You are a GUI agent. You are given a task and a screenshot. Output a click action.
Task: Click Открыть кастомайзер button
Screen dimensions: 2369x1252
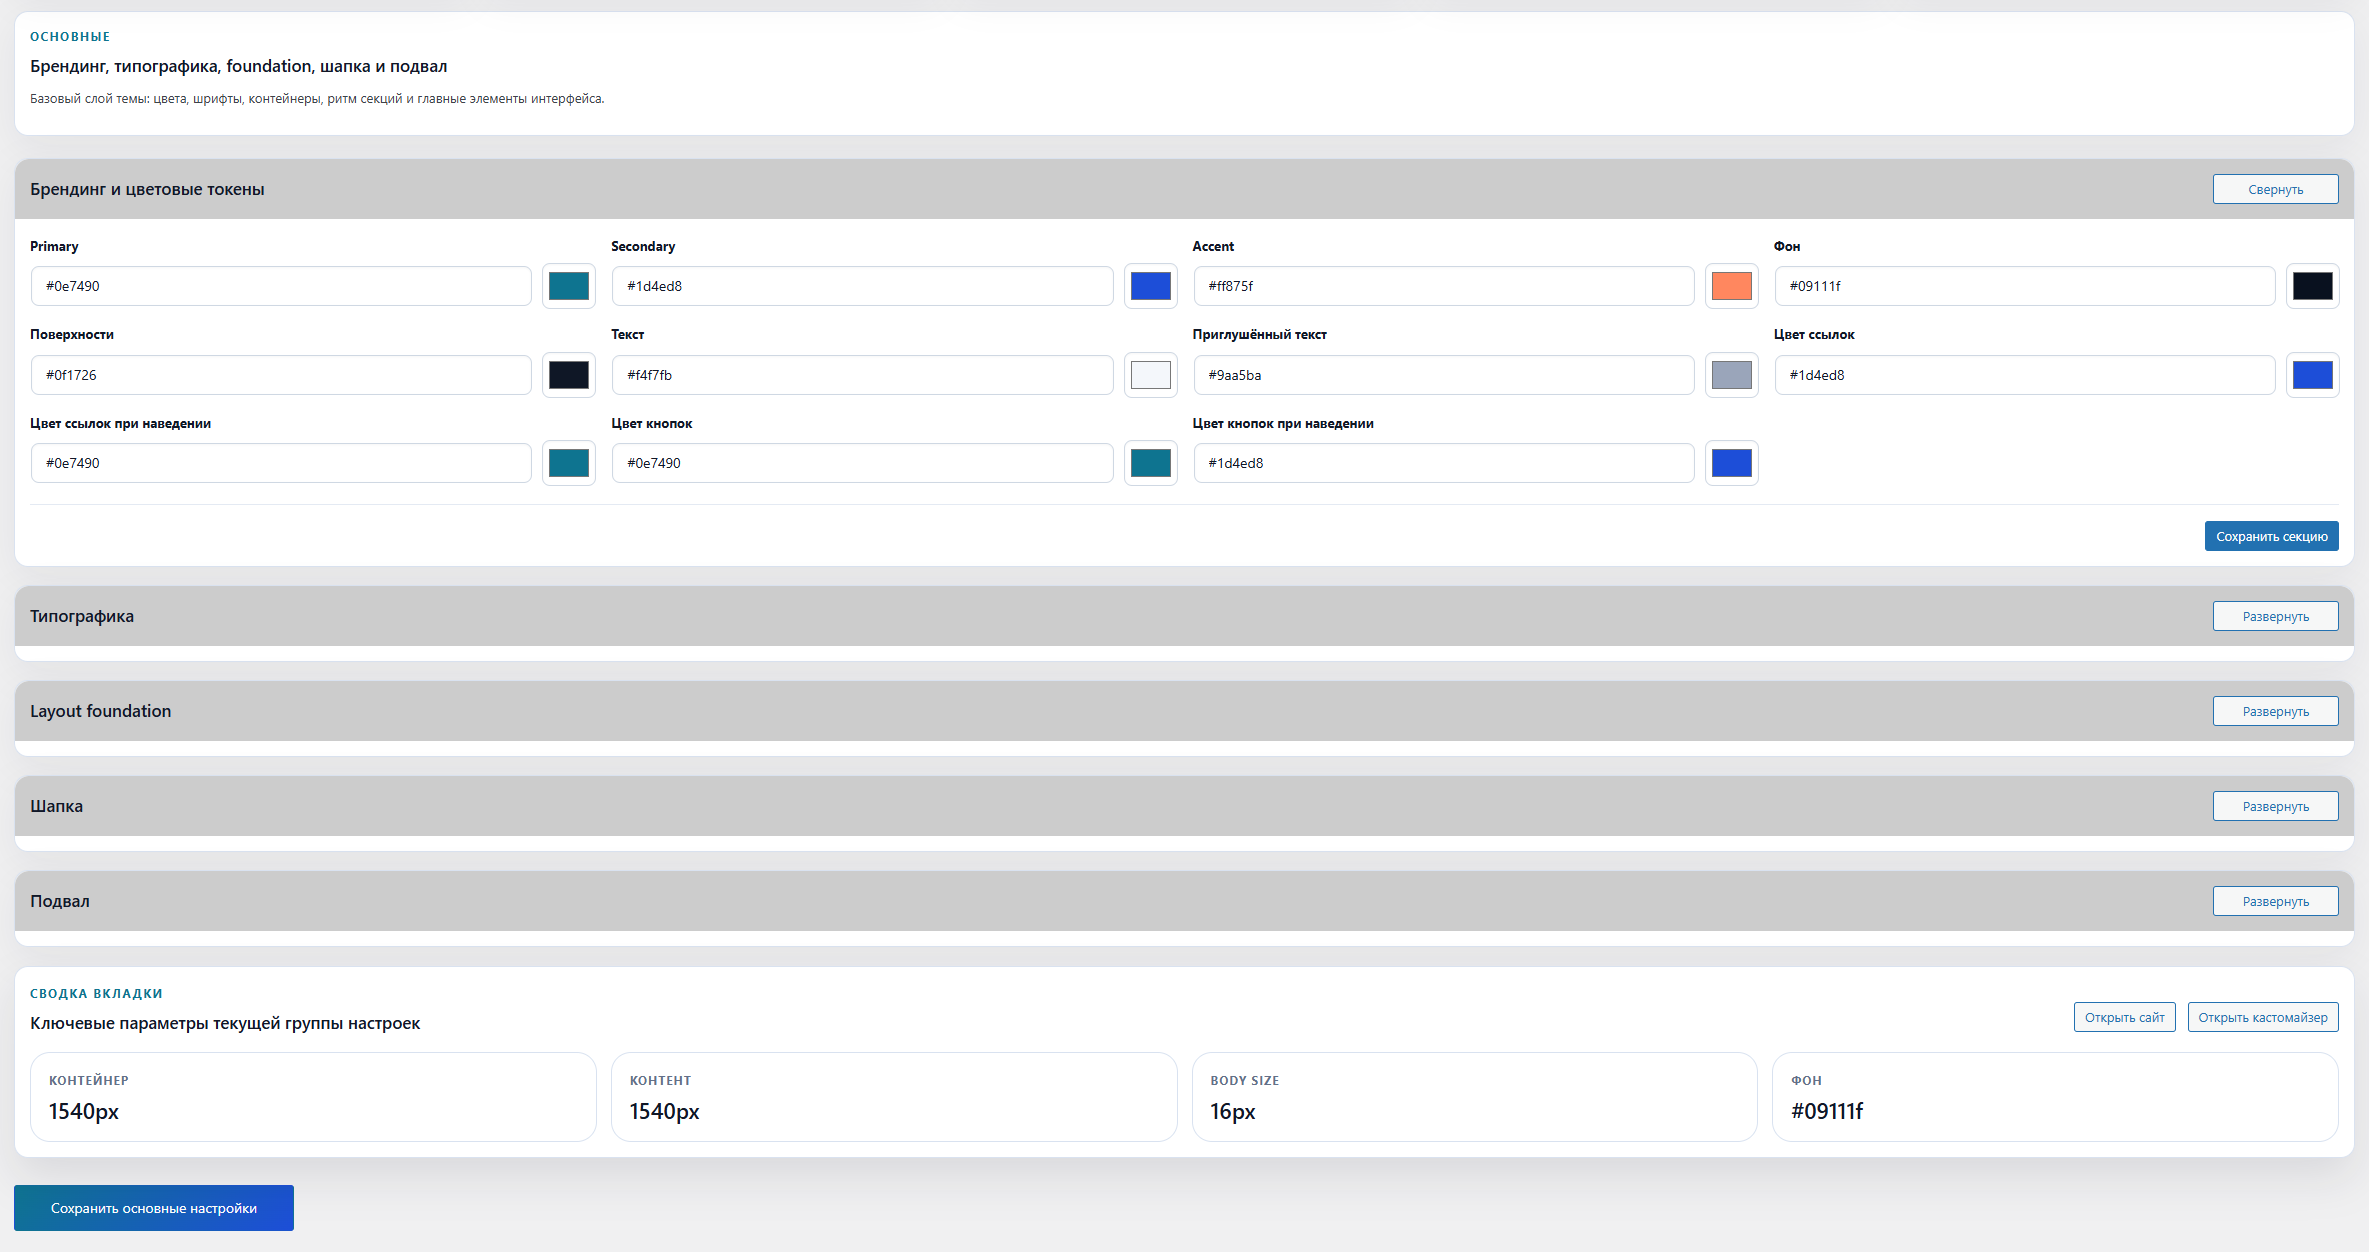[x=2262, y=1017]
